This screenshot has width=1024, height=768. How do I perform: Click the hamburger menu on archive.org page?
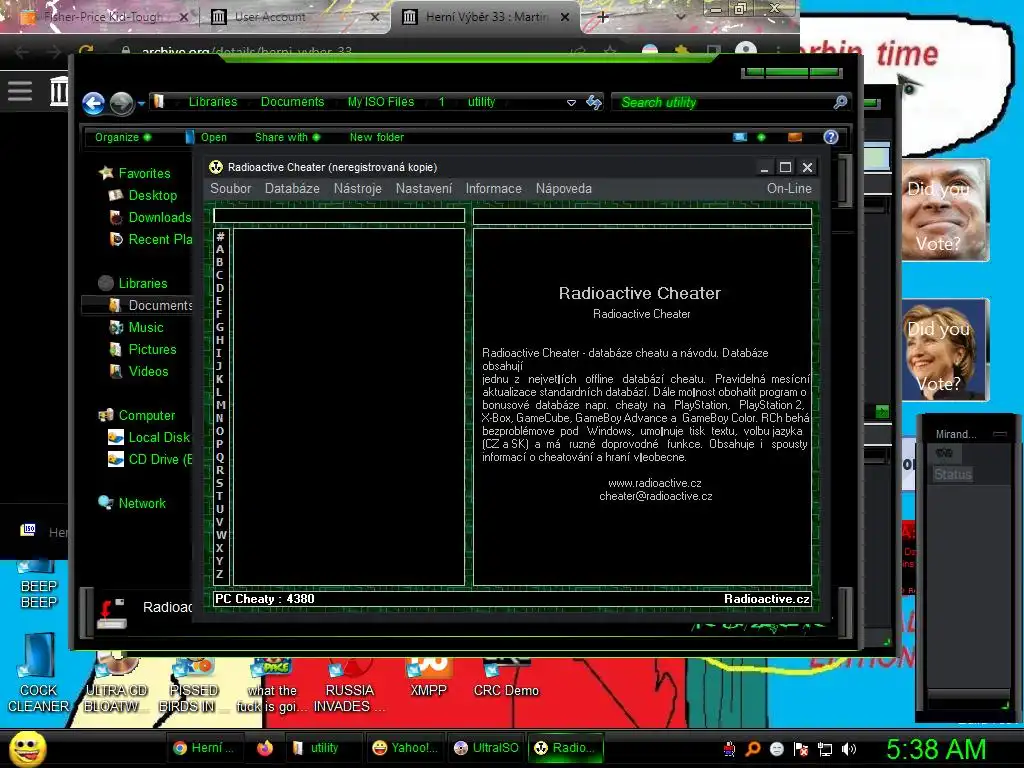tap(20, 91)
